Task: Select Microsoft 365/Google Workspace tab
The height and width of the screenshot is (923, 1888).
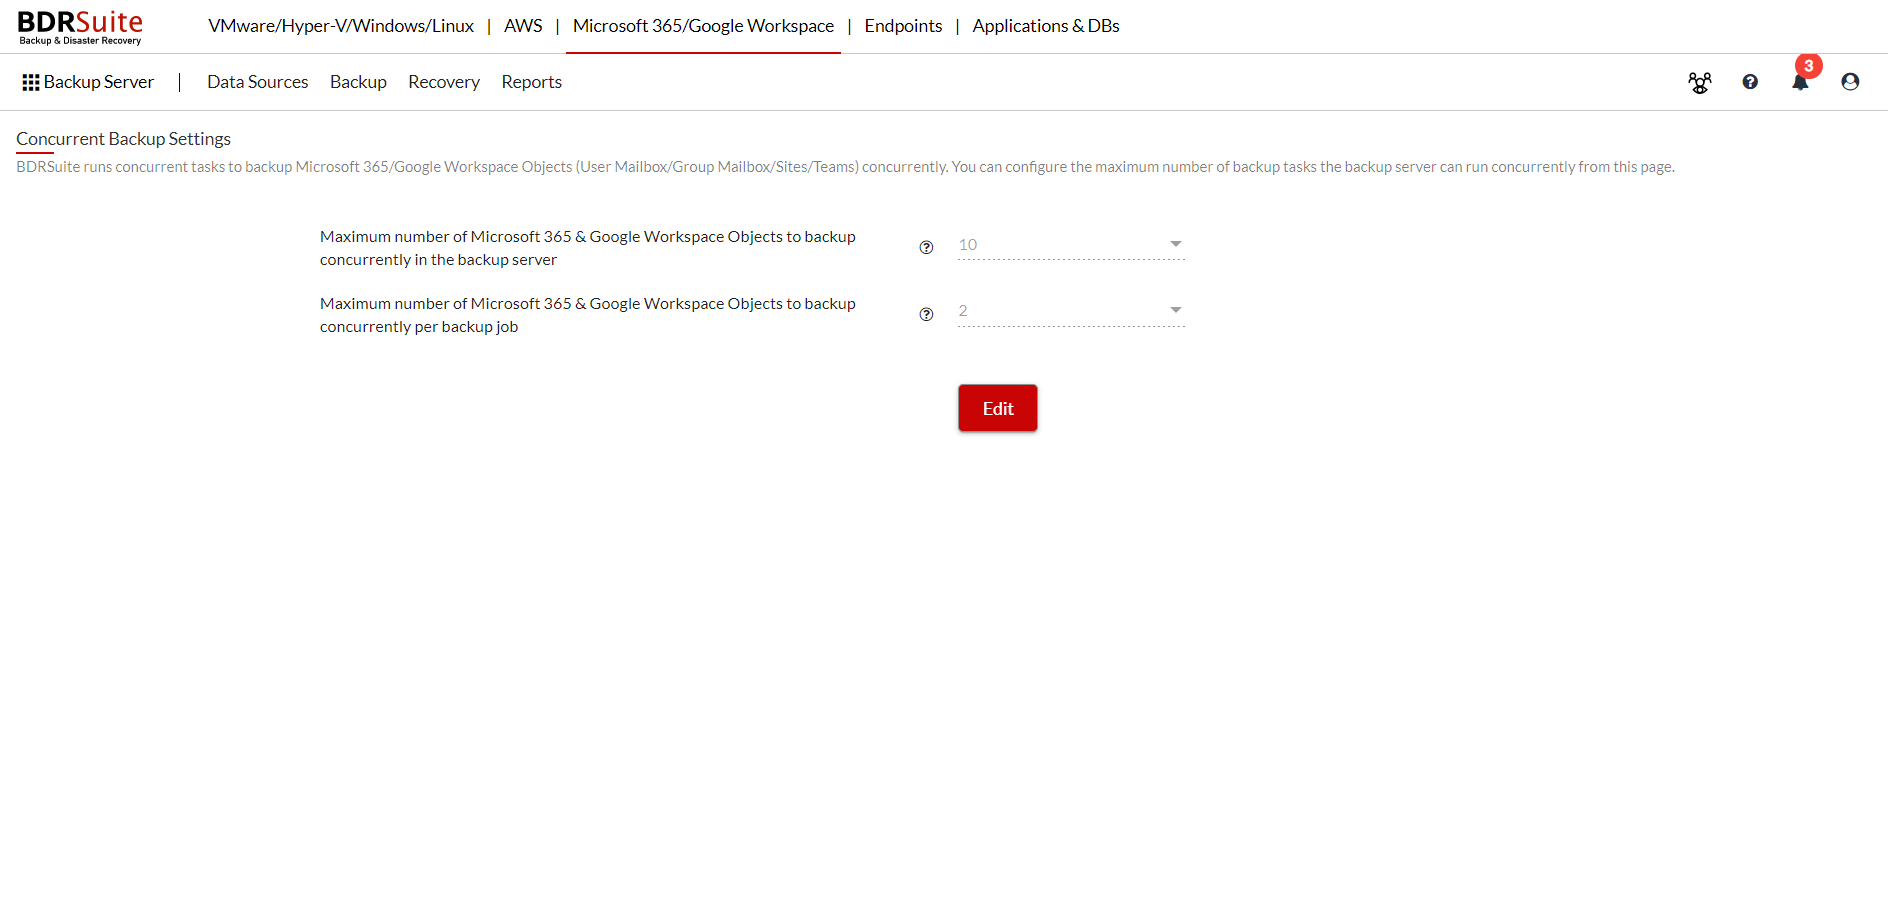Action: (703, 26)
